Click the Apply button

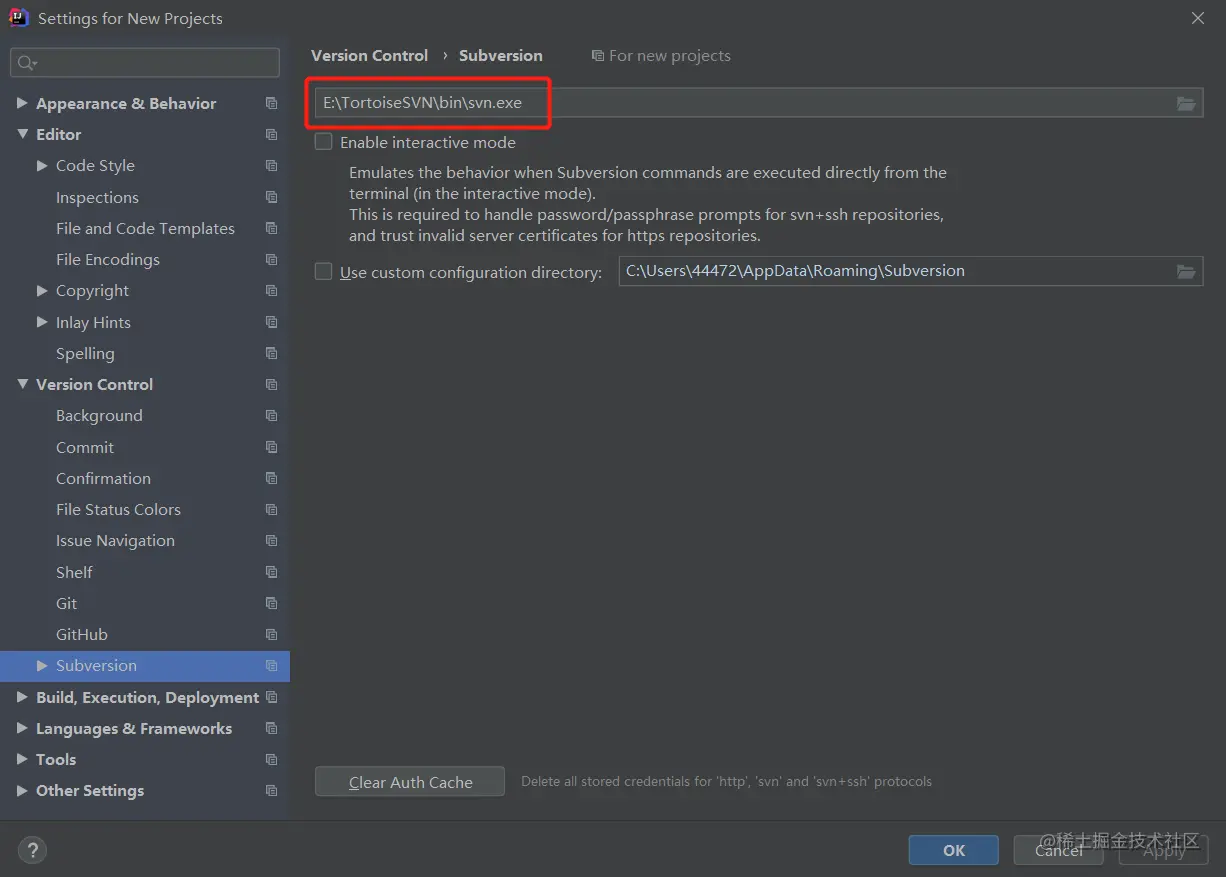1163,850
